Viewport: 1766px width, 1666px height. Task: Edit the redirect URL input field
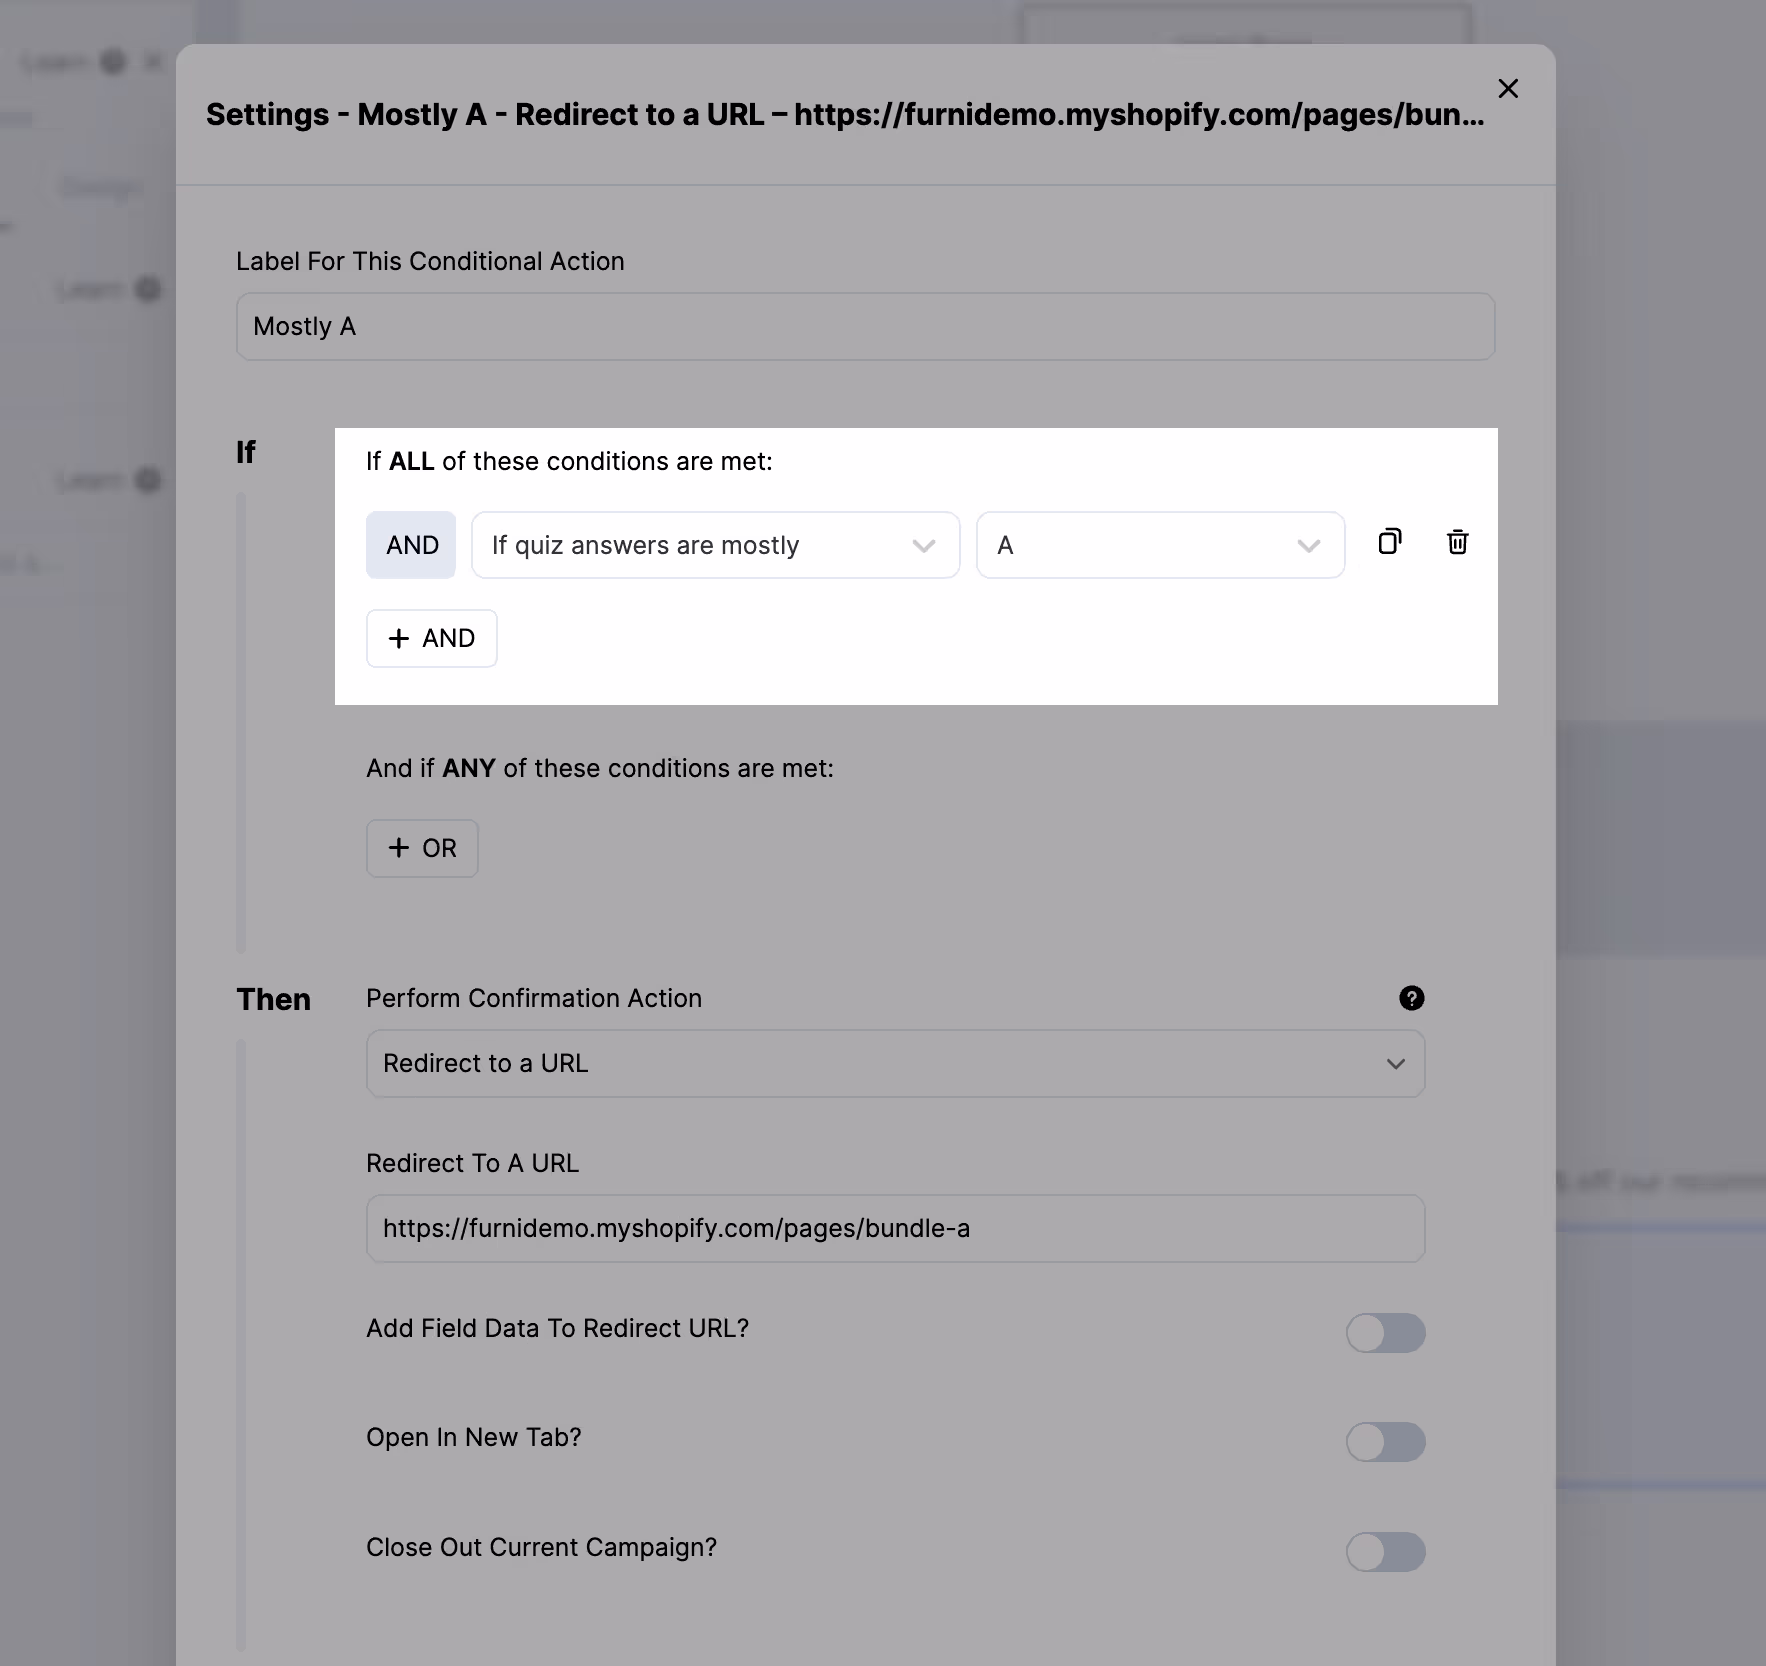click(x=895, y=1228)
